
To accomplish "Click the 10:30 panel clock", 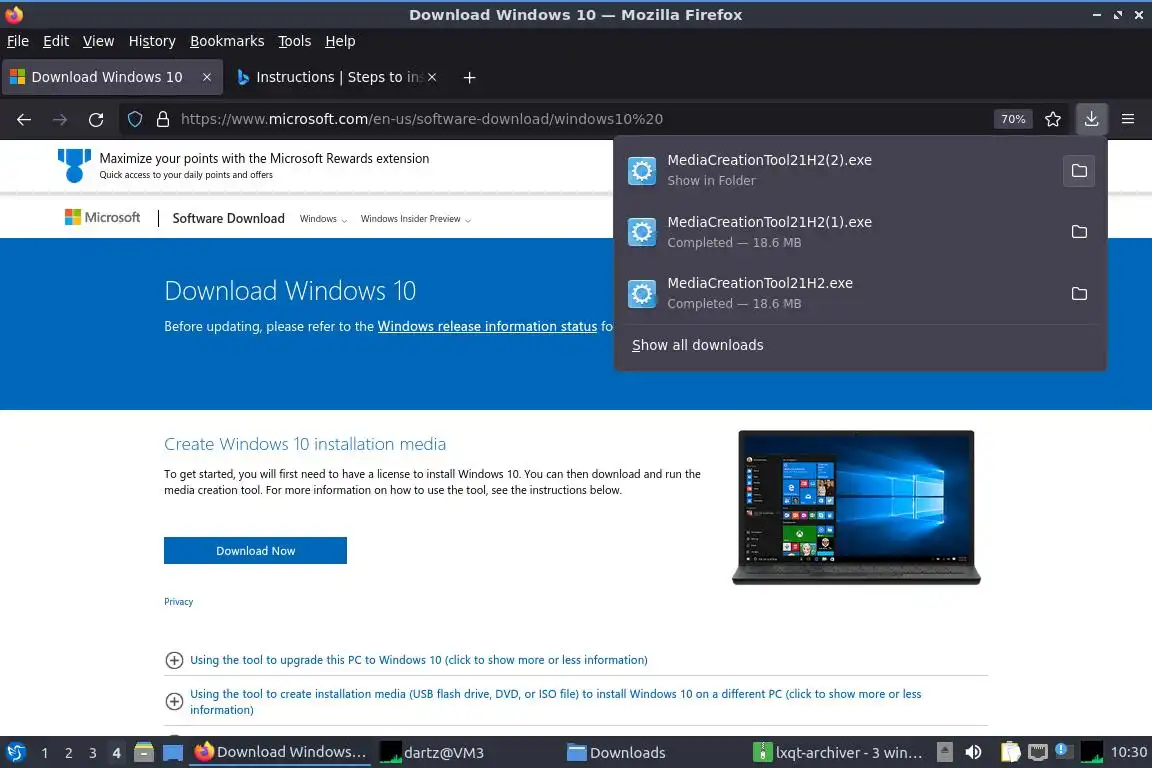I will point(1128,752).
